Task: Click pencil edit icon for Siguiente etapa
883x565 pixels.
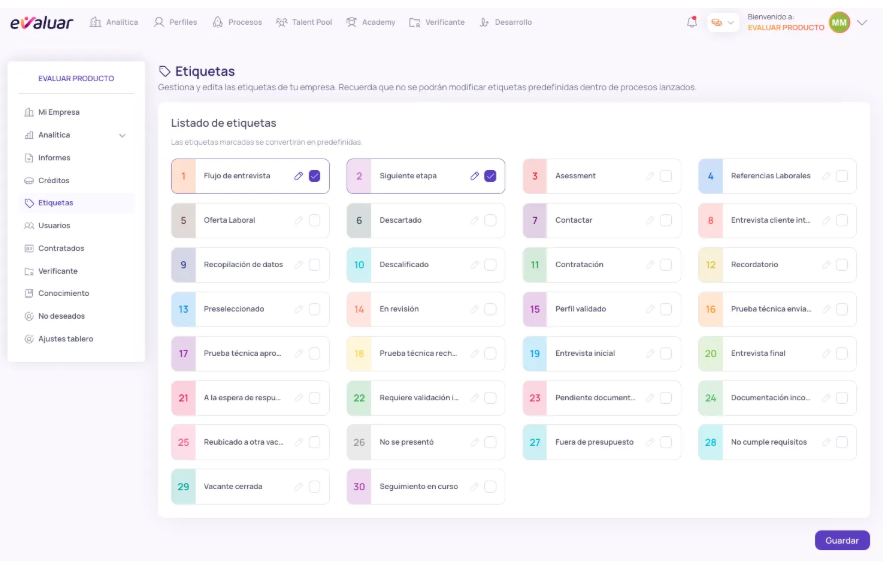Action: click(474, 176)
